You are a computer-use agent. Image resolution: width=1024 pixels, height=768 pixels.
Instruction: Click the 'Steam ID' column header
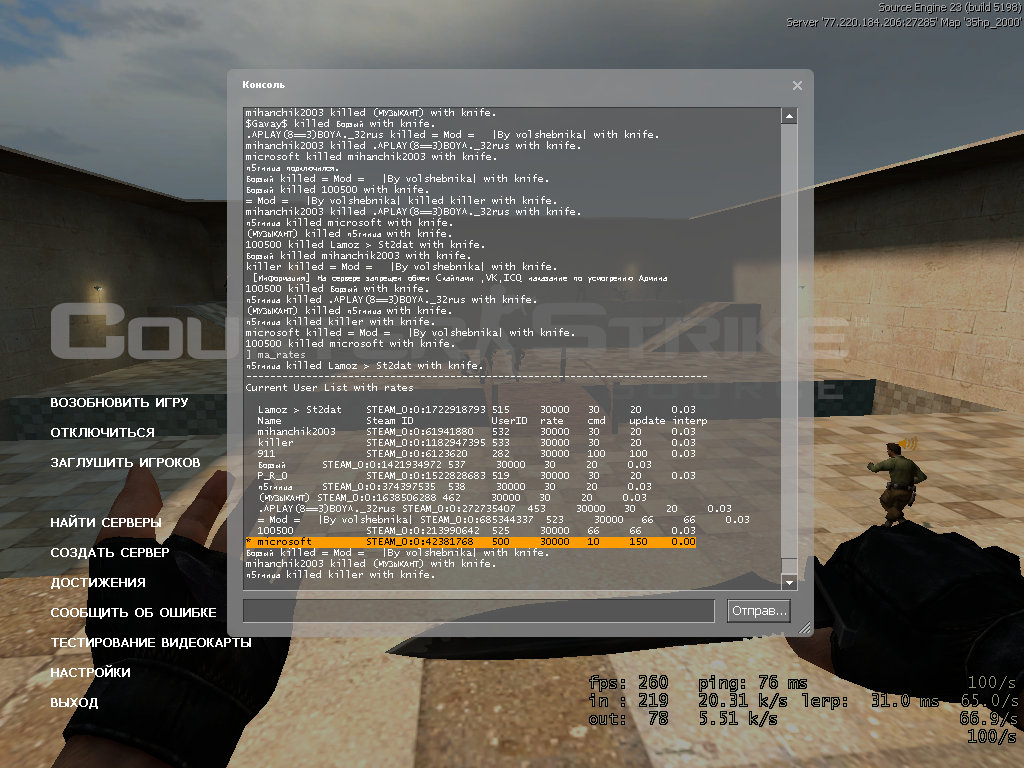(x=390, y=421)
